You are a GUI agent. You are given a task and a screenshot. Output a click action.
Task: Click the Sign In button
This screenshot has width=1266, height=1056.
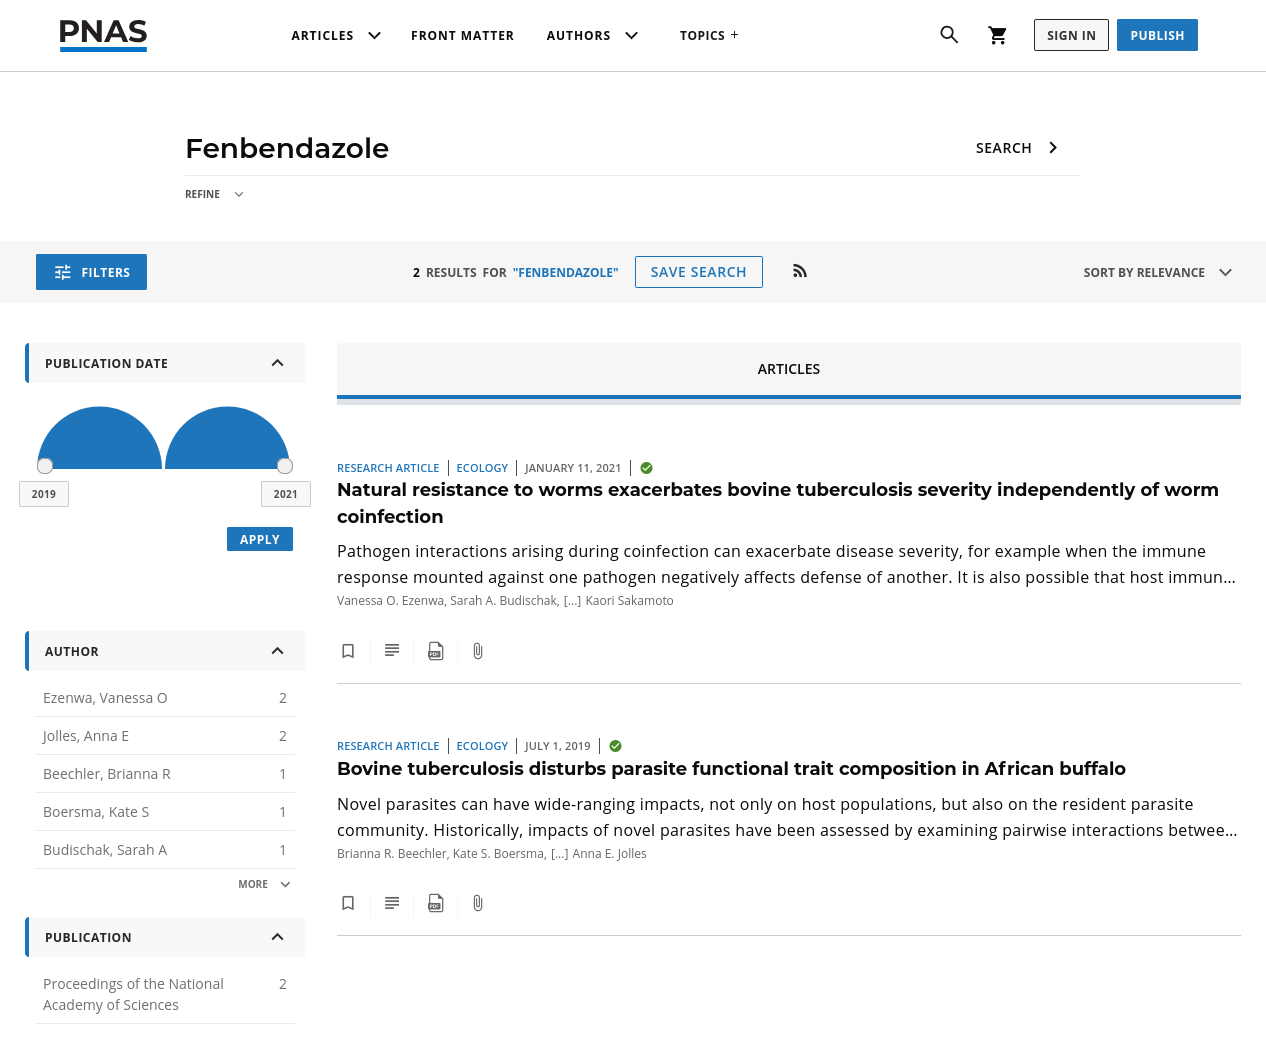click(x=1070, y=35)
